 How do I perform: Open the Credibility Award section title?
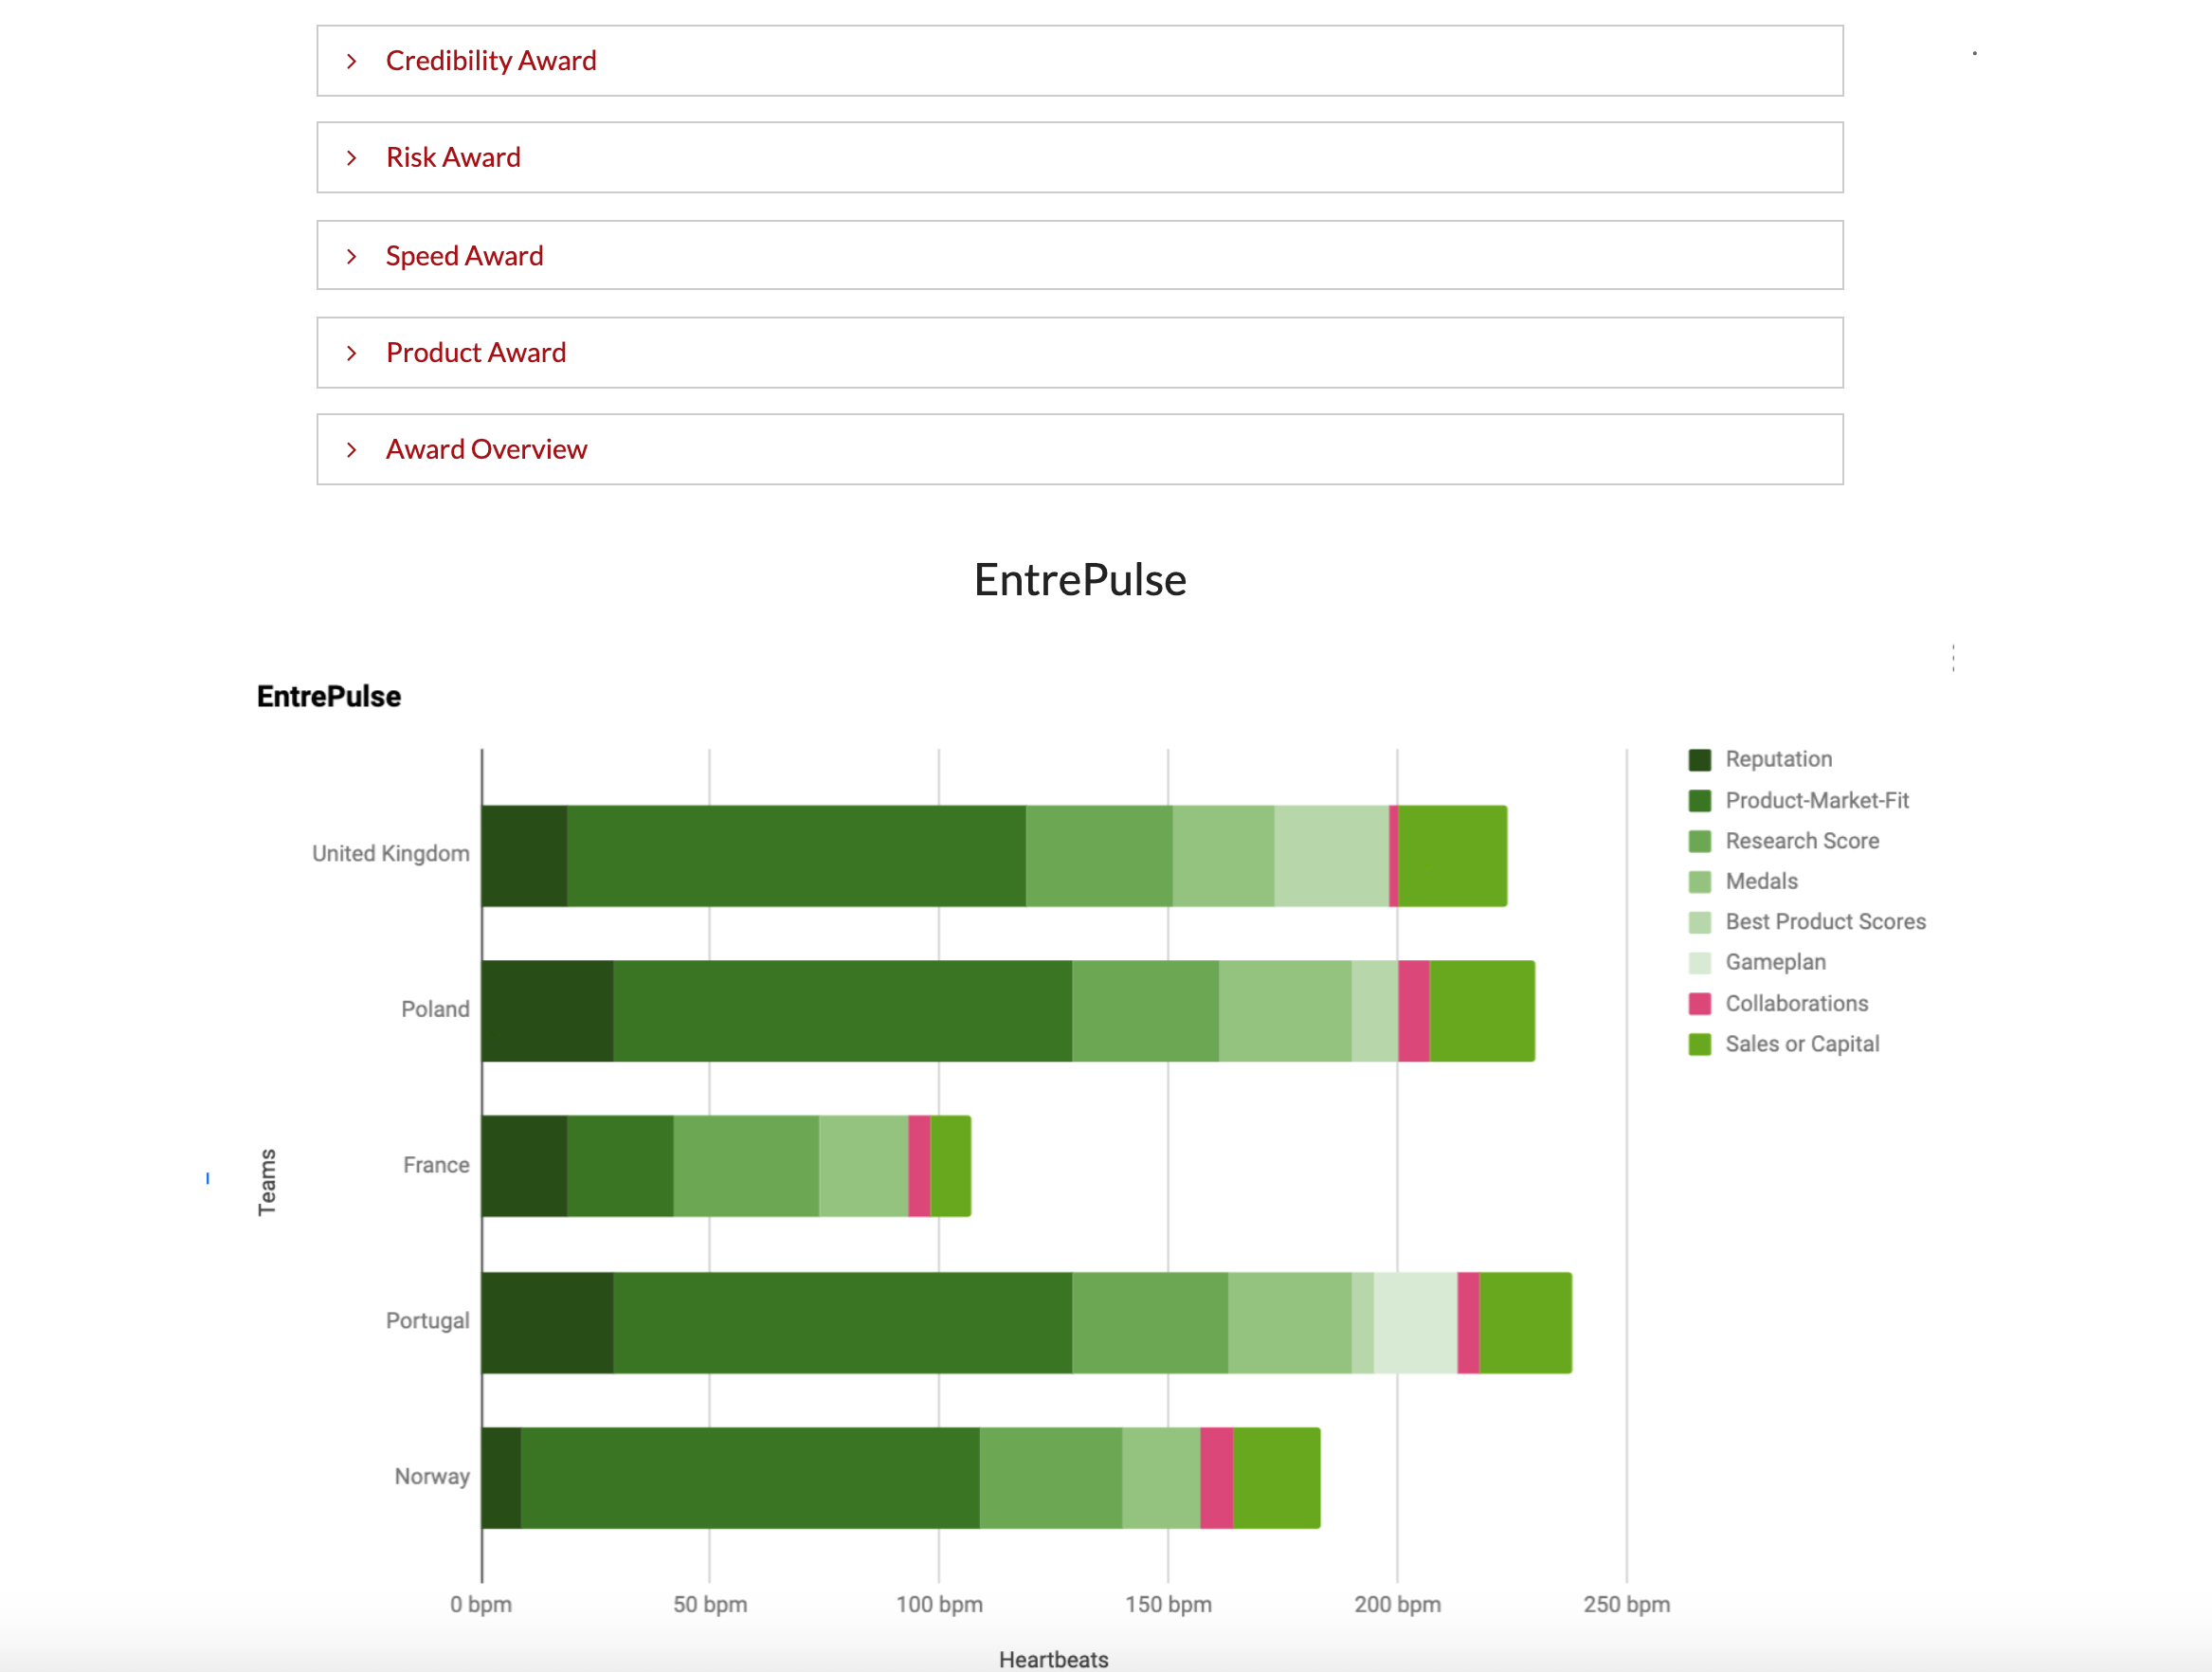click(491, 61)
